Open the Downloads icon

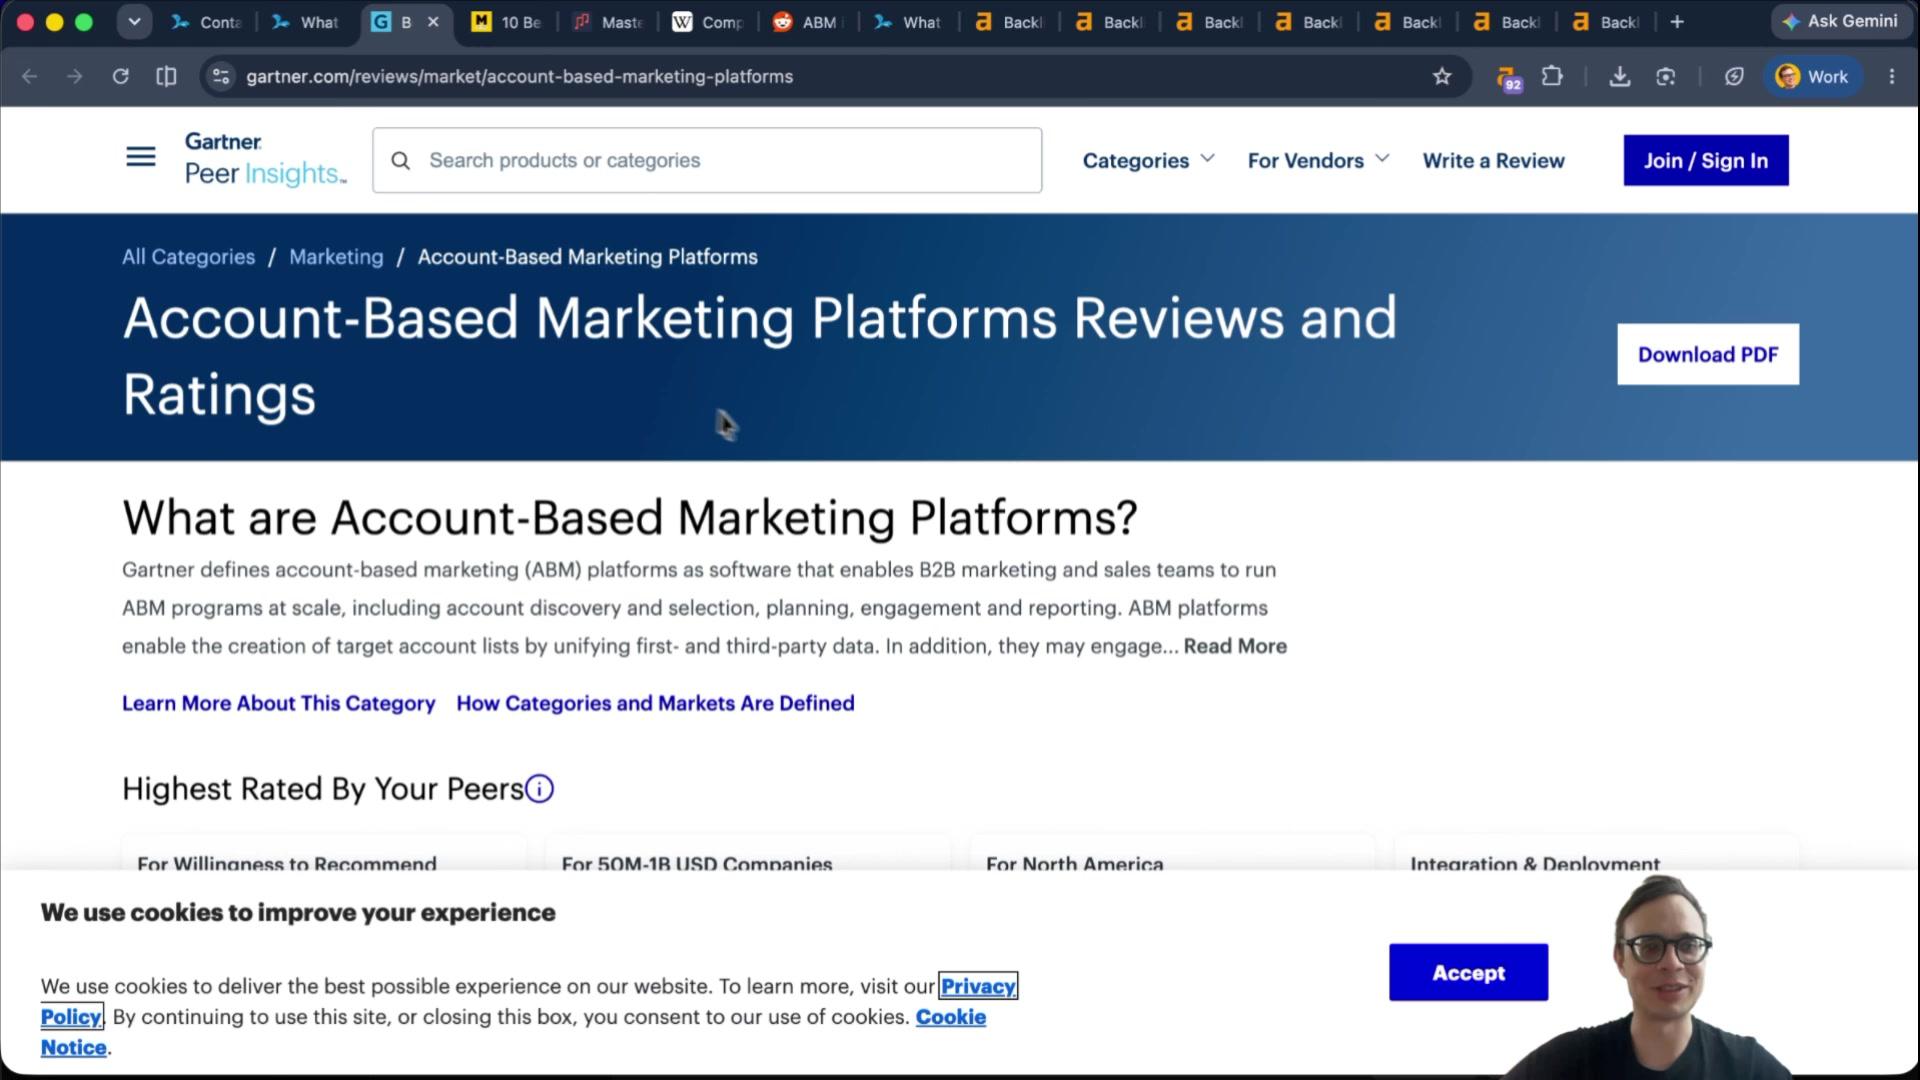1619,76
